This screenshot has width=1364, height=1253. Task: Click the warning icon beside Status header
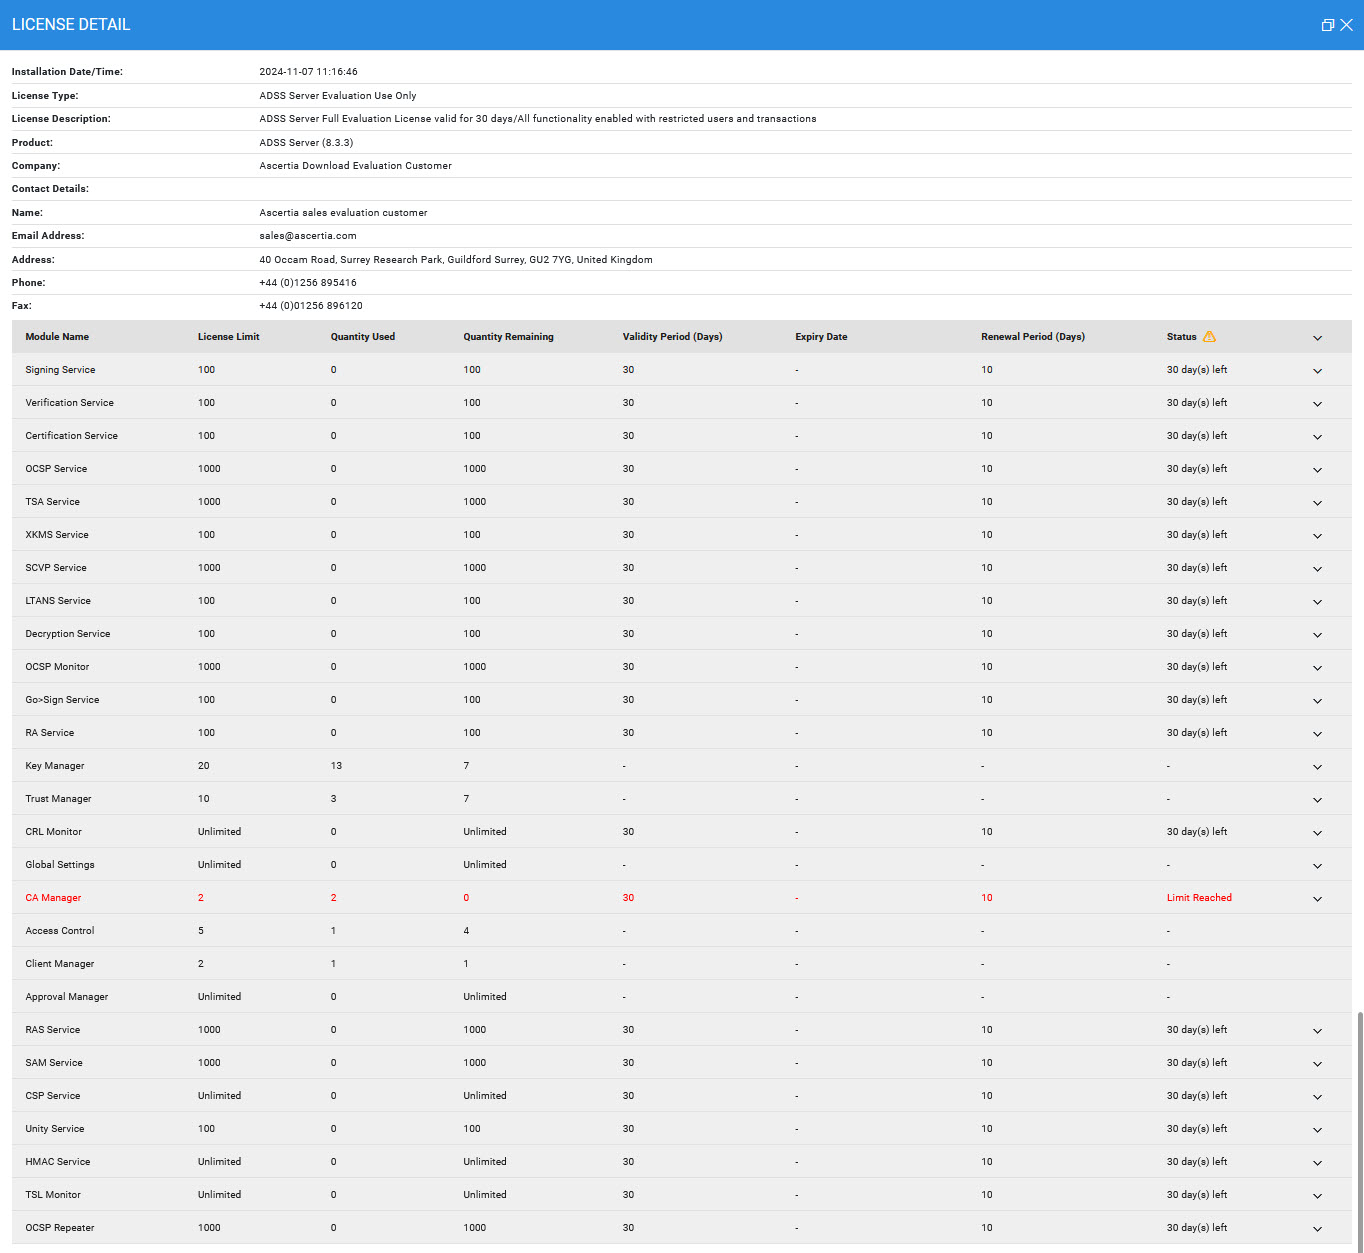tap(1209, 337)
